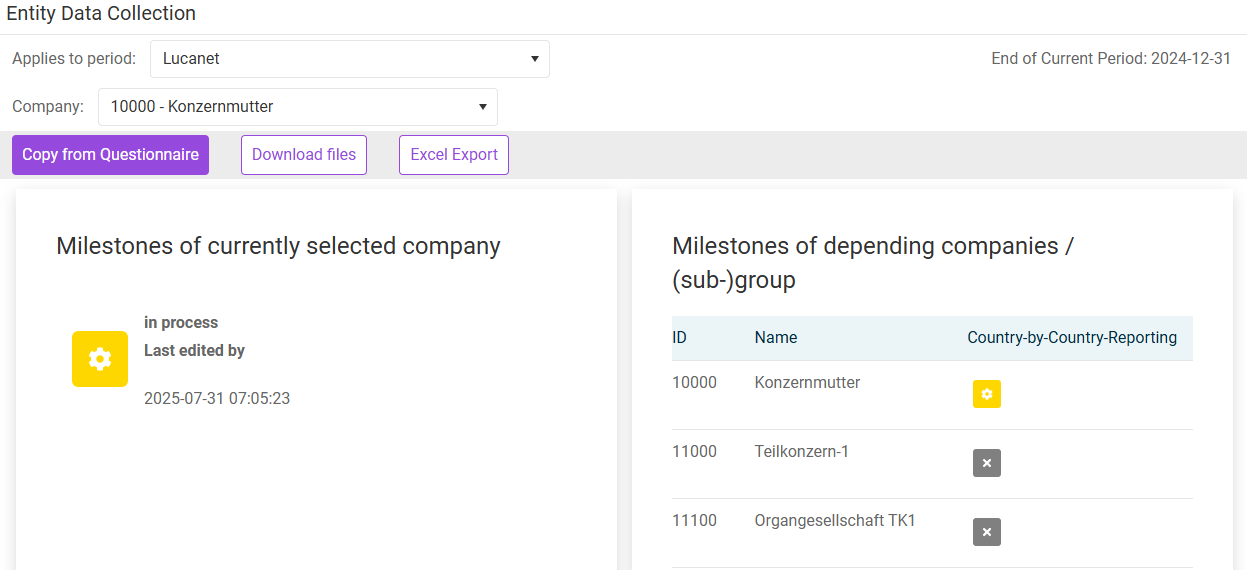Click the large yellow gear in-process status icon
1247x570 pixels.
[100, 359]
